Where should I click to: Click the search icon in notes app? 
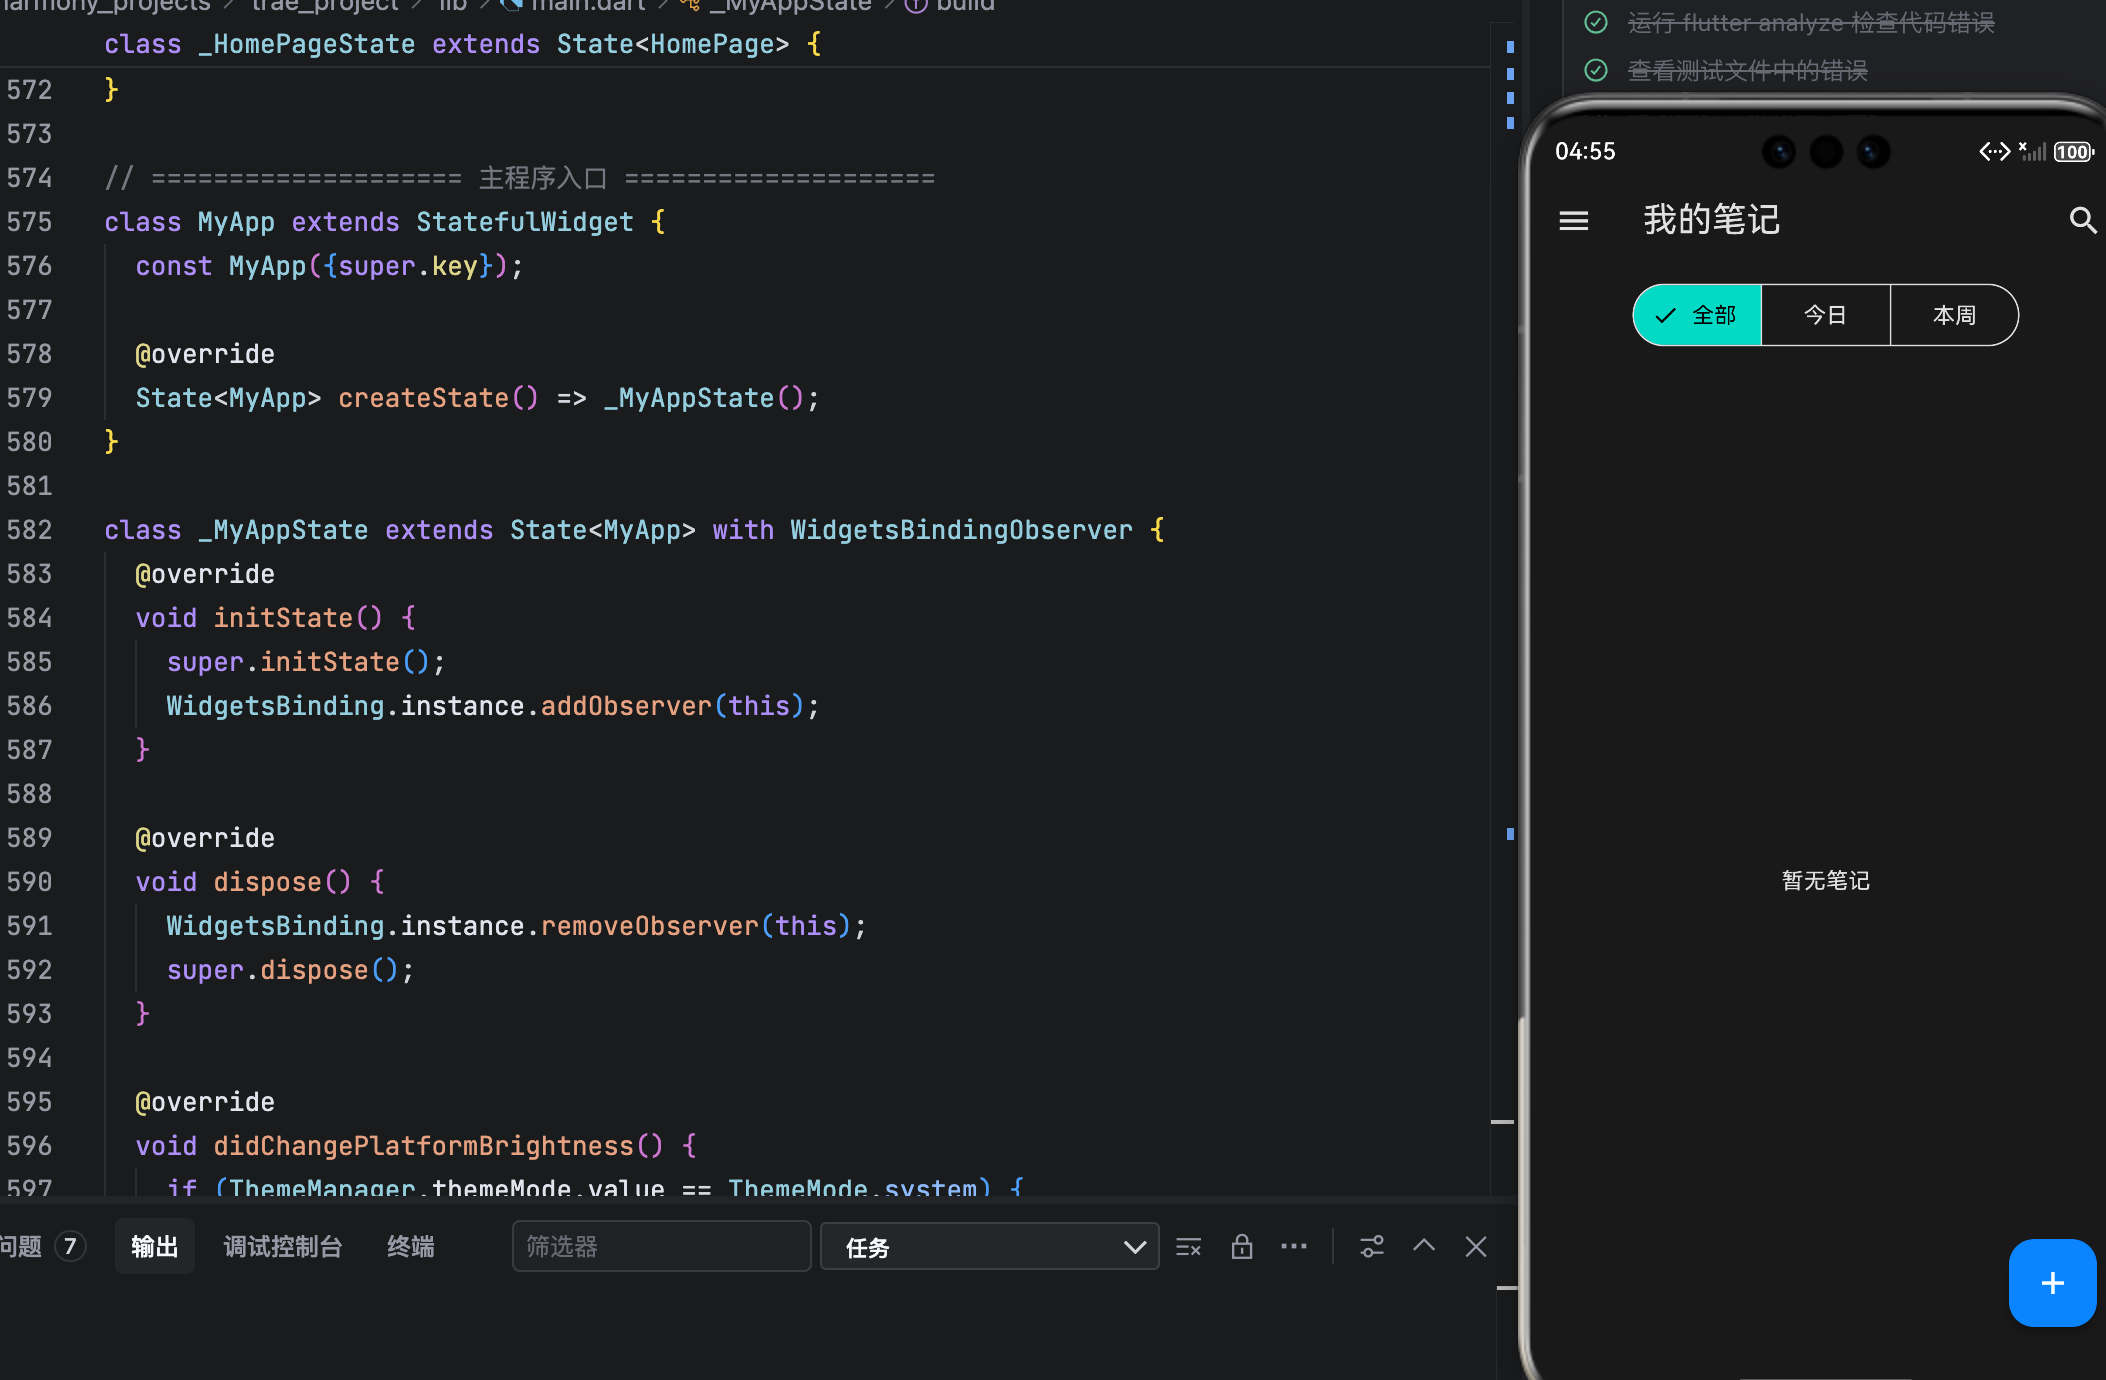pyautogui.click(x=2082, y=220)
